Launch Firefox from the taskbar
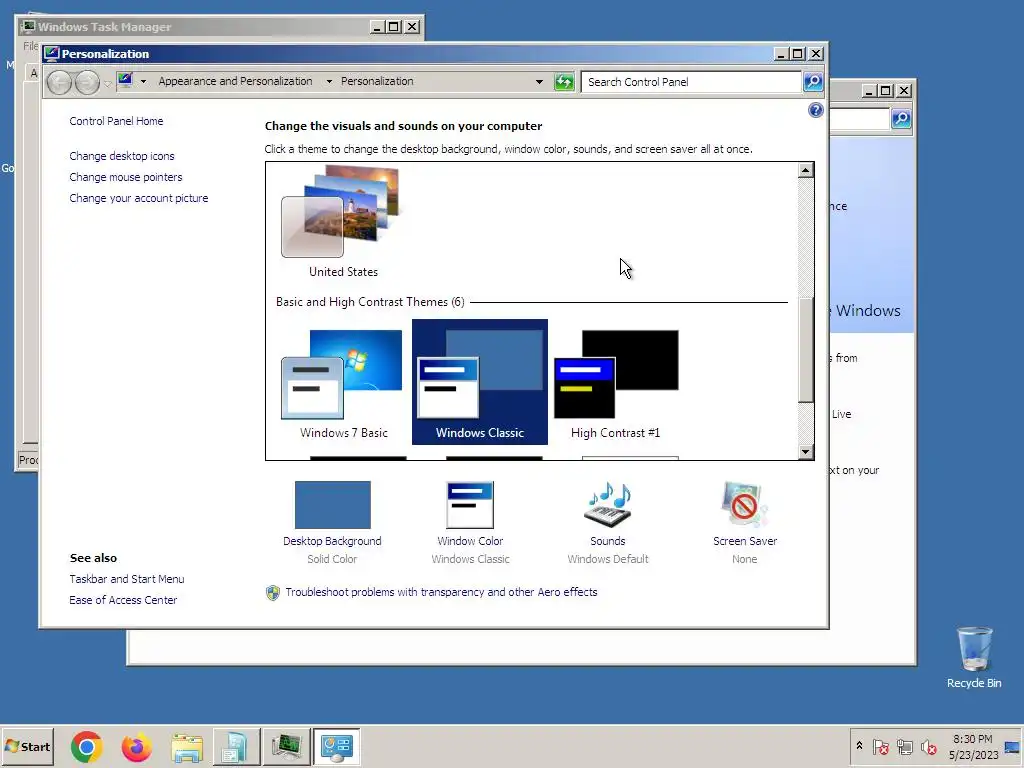Screen dimensions: 1024x768 pos(136,747)
